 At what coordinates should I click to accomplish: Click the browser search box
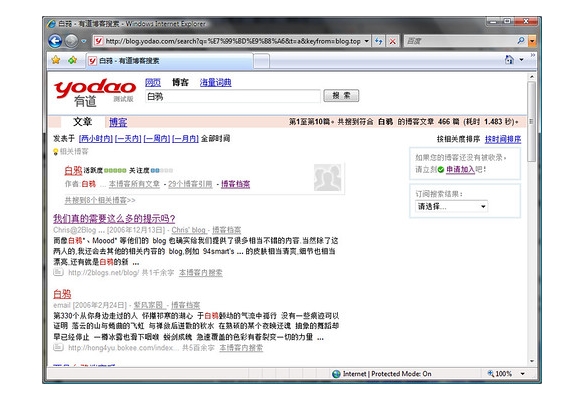coord(460,41)
